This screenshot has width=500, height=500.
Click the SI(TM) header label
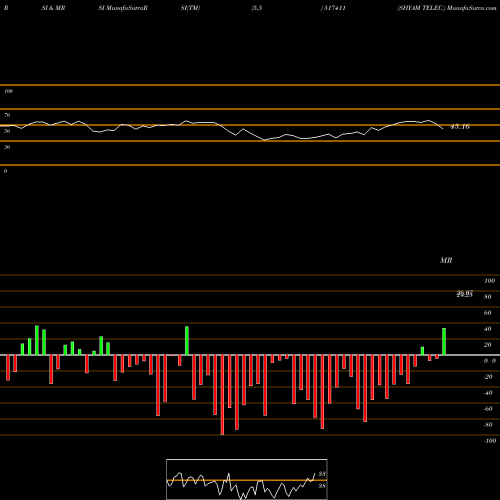pyautogui.click(x=190, y=8)
